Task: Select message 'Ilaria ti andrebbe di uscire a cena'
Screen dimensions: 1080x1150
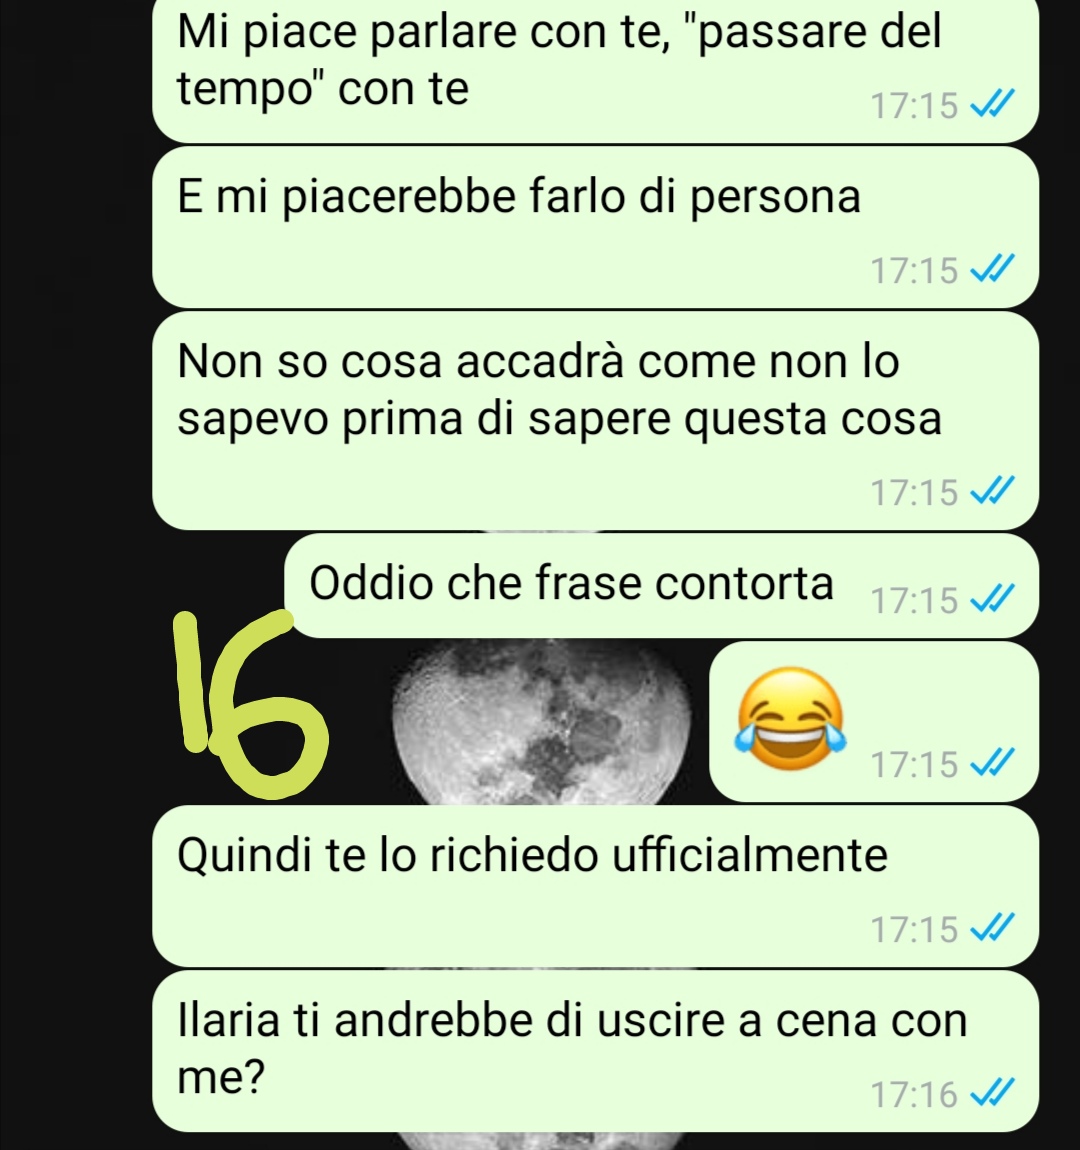Action: 595,1050
